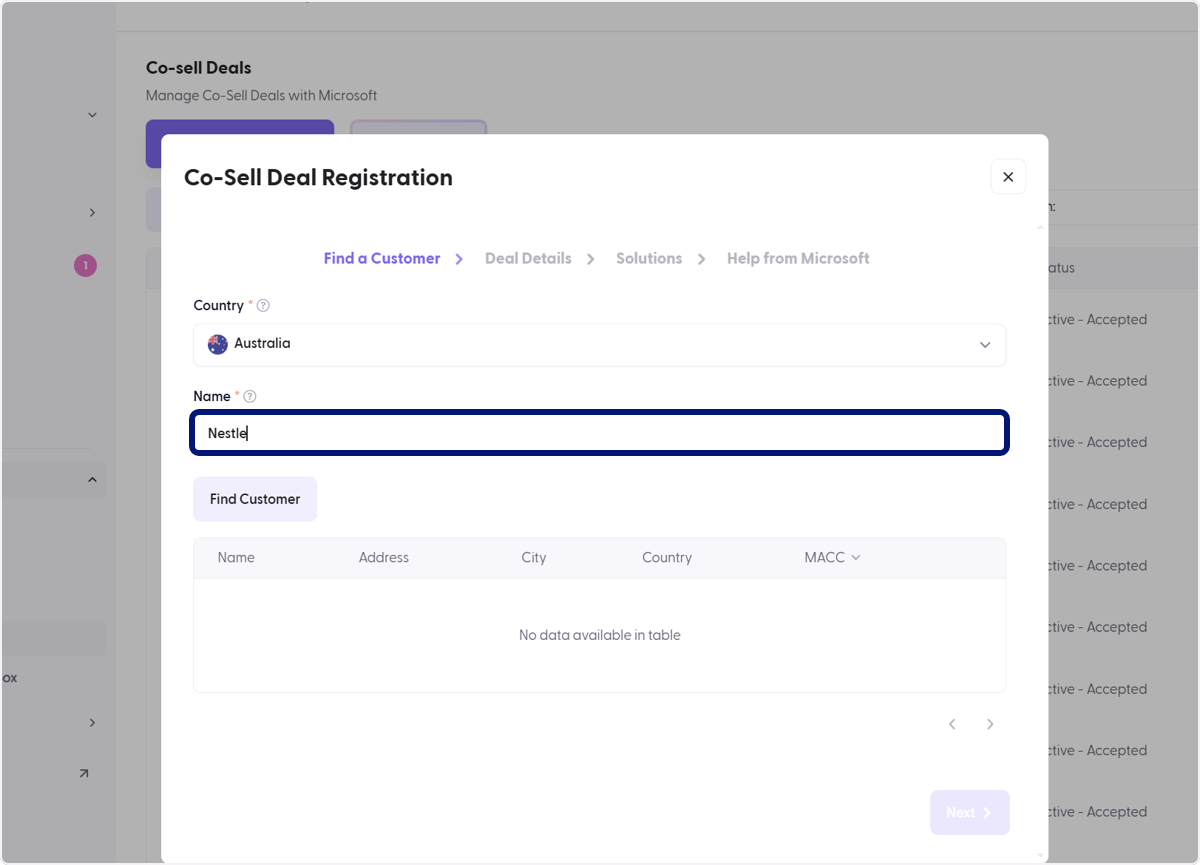Click the Country column header in table

point(667,558)
